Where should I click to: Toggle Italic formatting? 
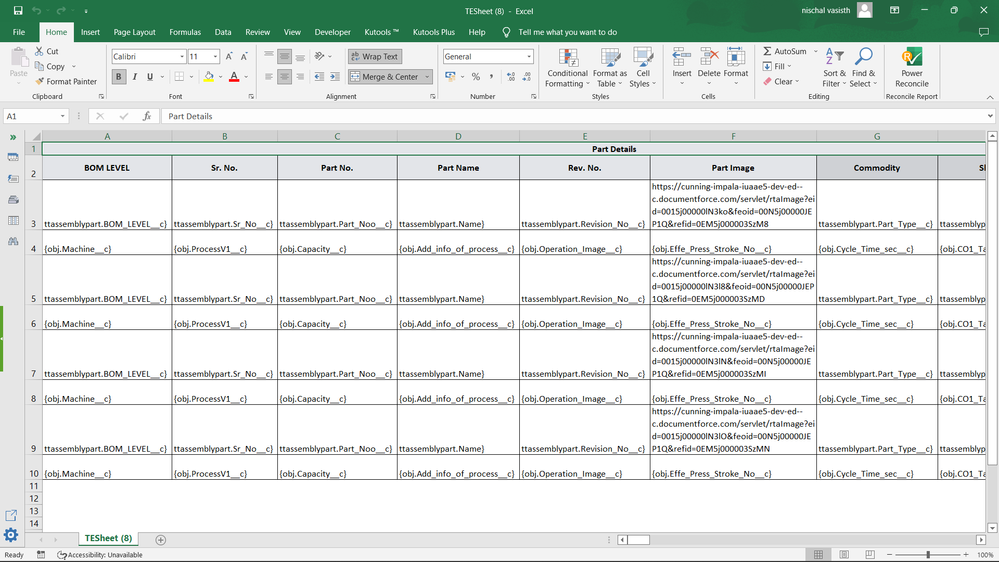135,77
